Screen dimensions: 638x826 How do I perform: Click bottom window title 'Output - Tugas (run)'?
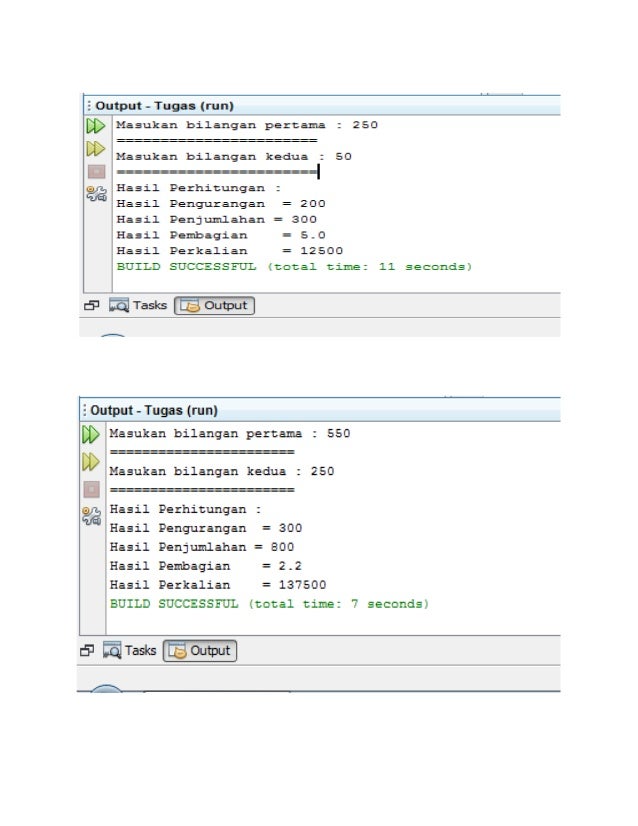click(x=154, y=410)
